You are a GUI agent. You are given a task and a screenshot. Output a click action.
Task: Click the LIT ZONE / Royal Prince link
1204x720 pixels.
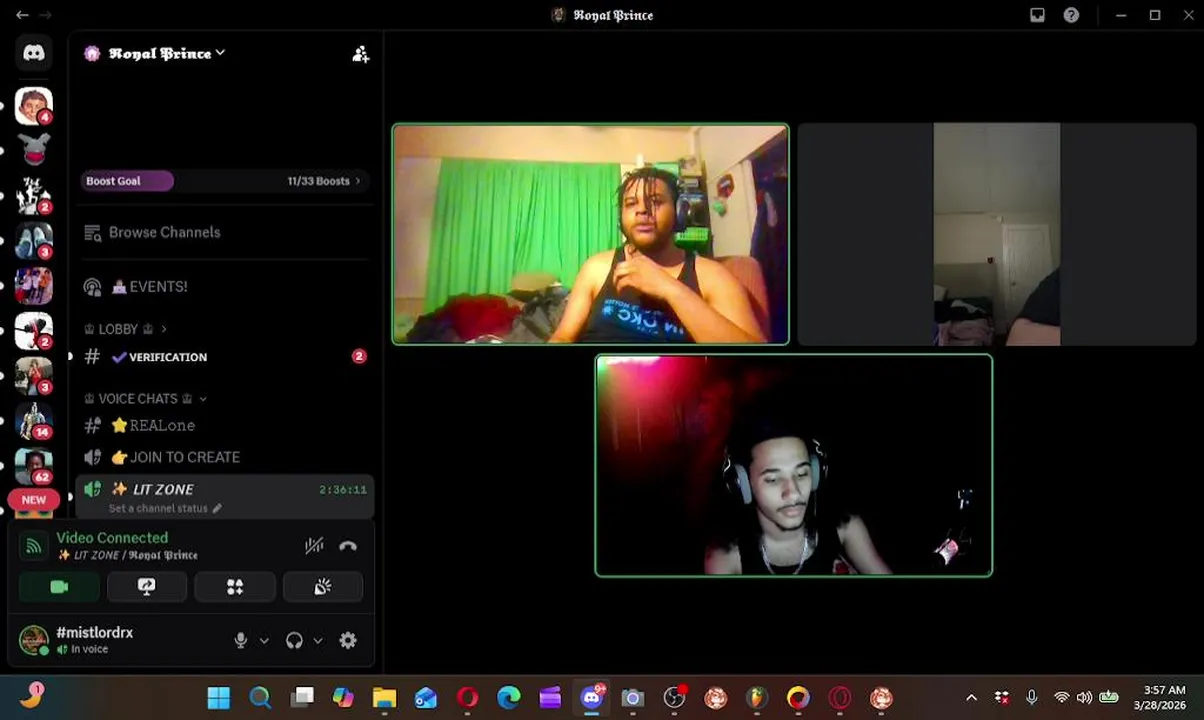click(x=127, y=555)
